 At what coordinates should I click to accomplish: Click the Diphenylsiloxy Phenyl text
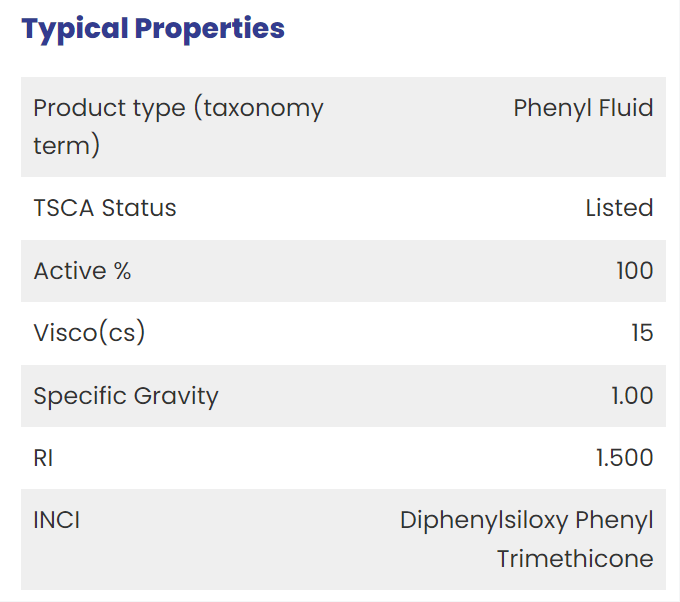[x=526, y=520]
